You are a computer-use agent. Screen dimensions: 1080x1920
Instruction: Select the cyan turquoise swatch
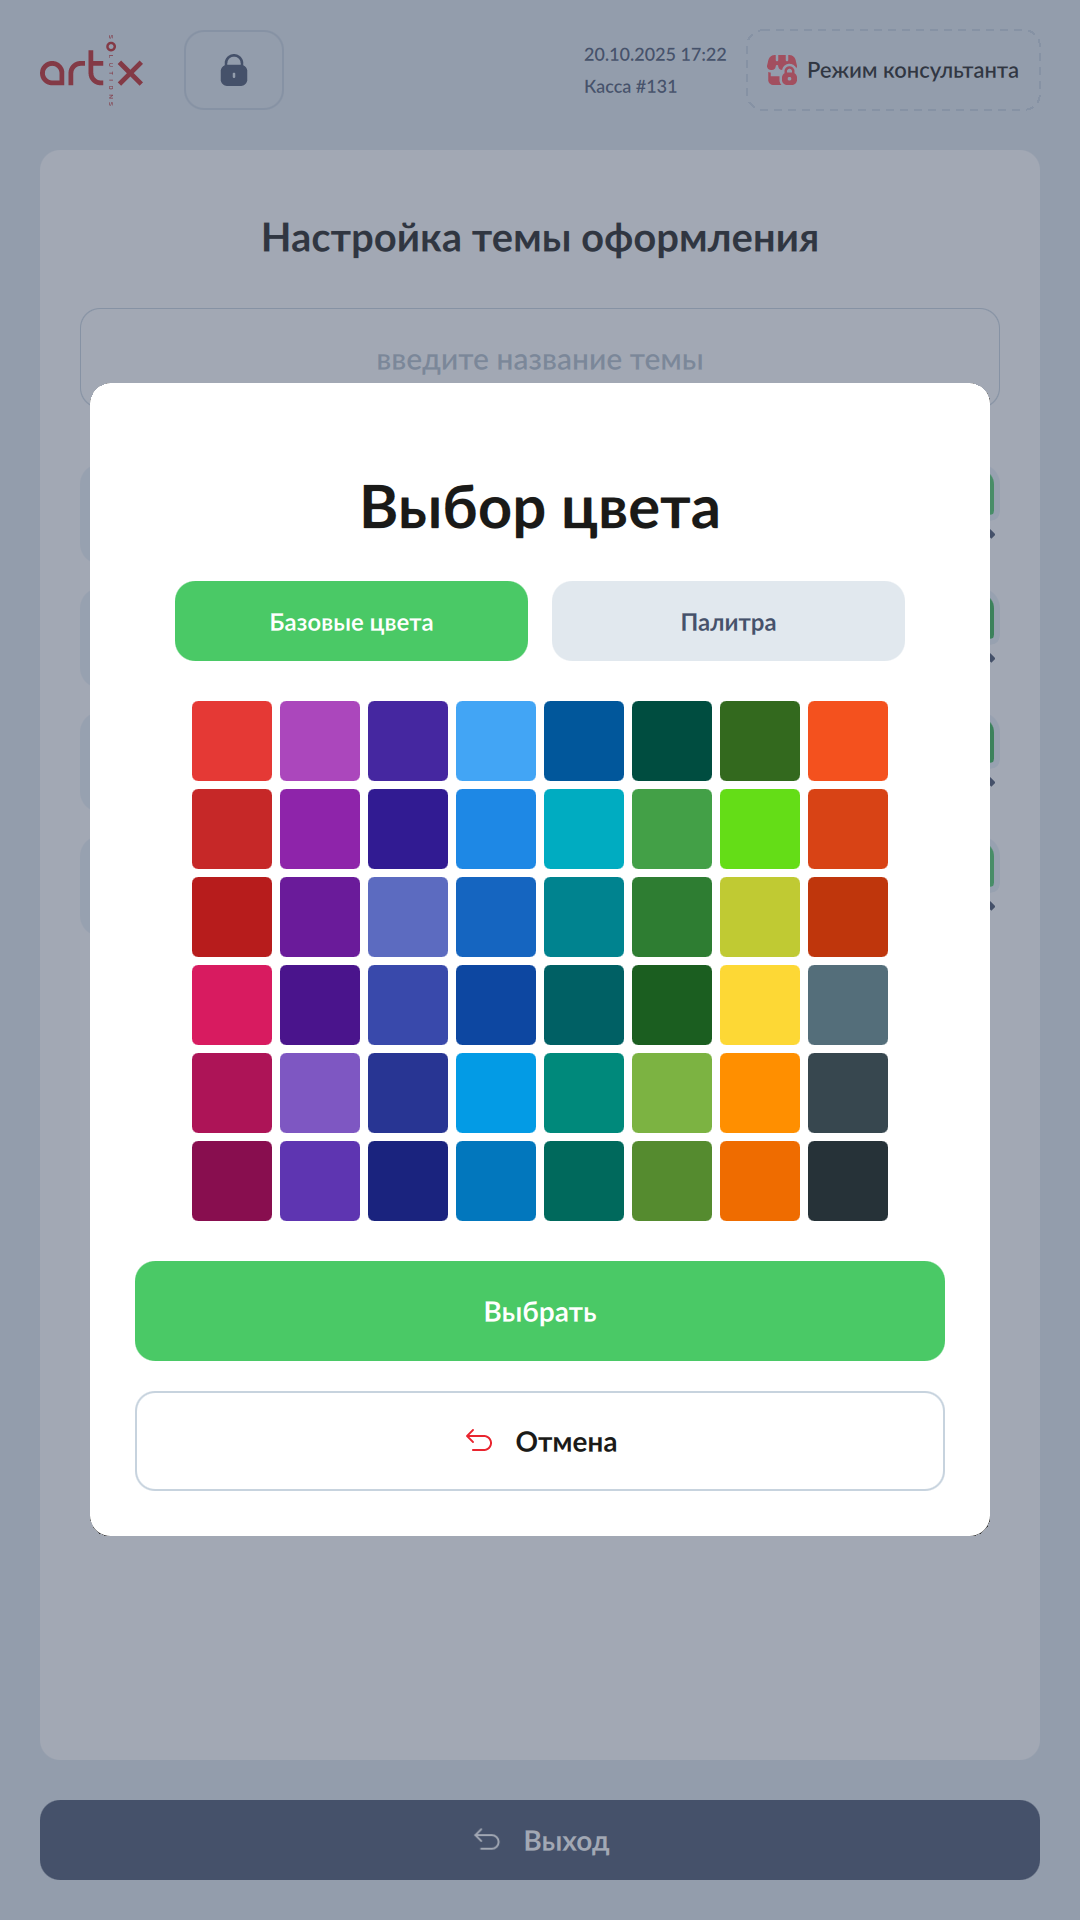click(x=584, y=829)
